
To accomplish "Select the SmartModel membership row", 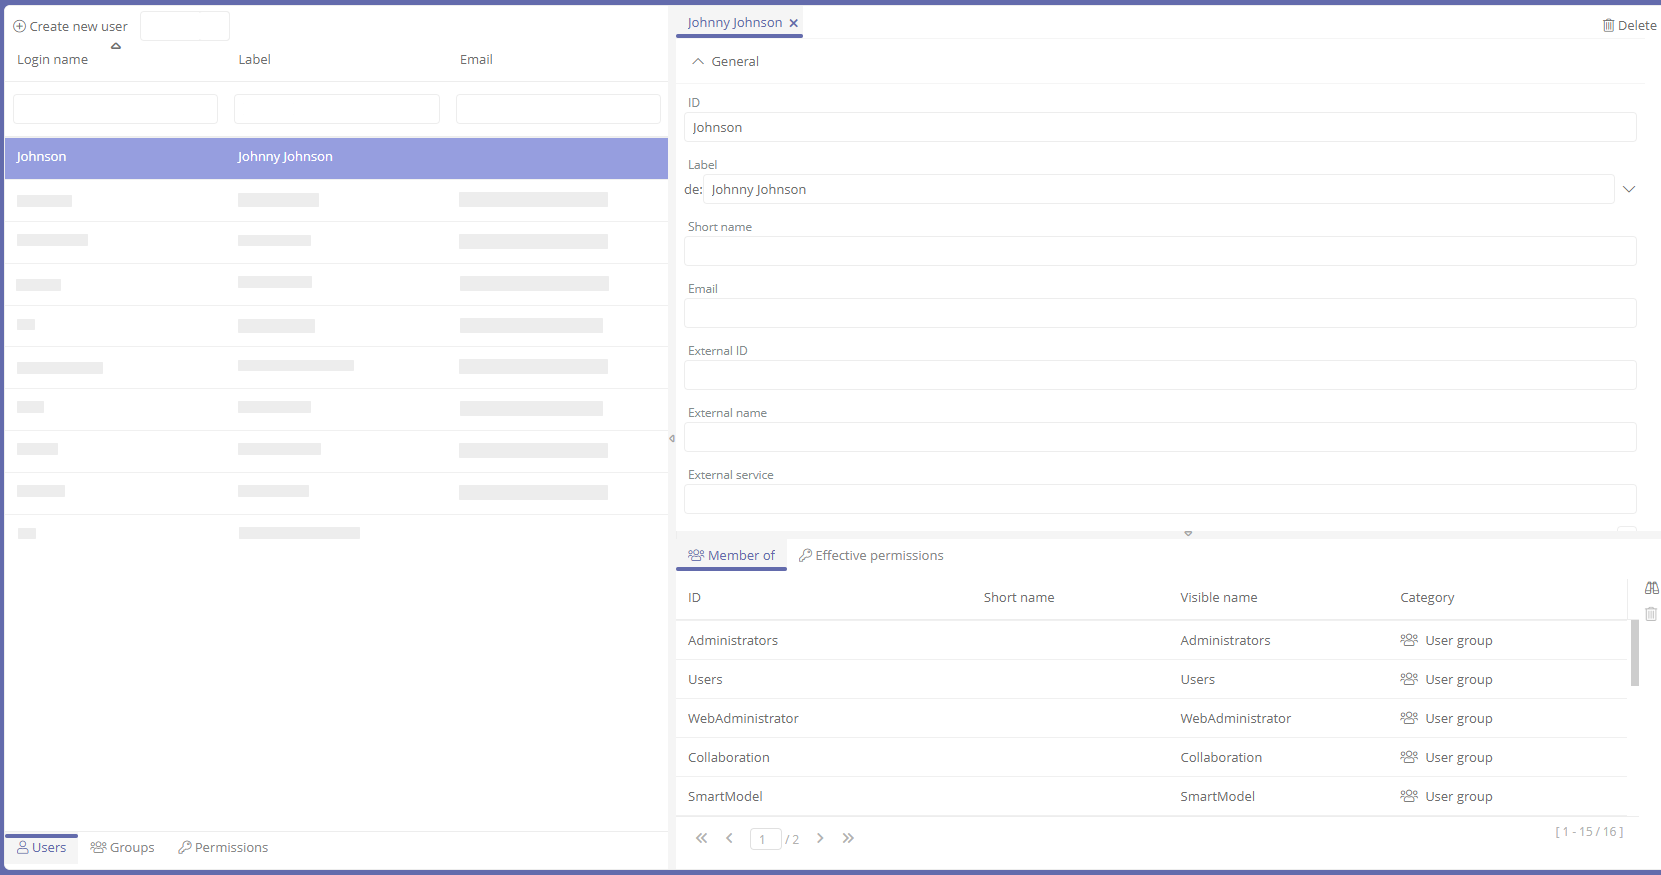I will (x=1152, y=797).
